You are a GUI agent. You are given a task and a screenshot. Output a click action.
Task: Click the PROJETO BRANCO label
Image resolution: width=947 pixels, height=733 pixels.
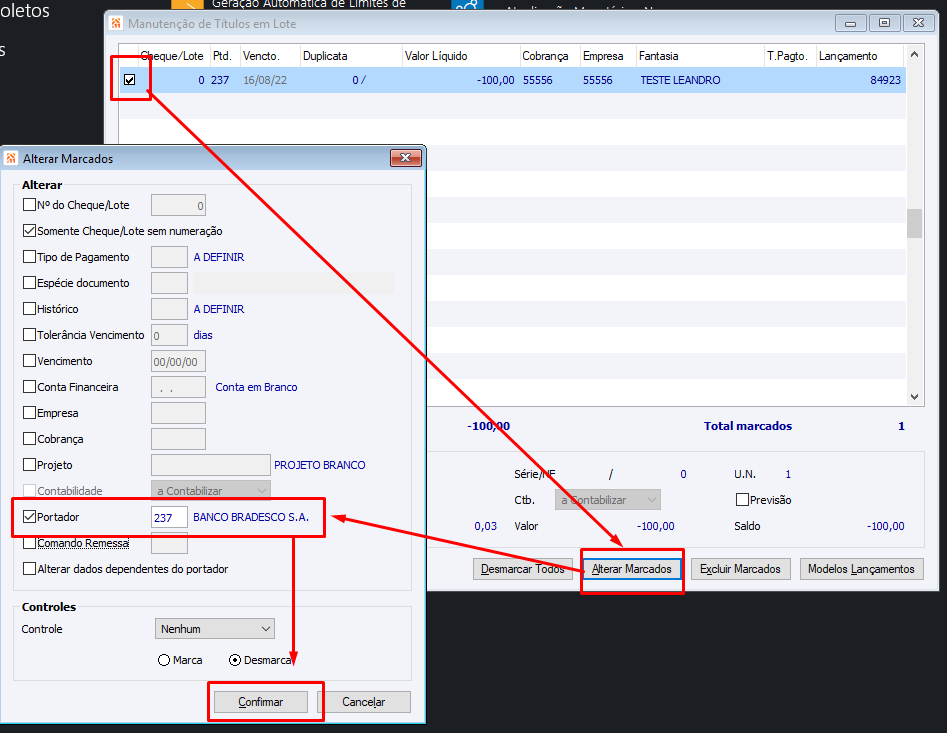(319, 465)
